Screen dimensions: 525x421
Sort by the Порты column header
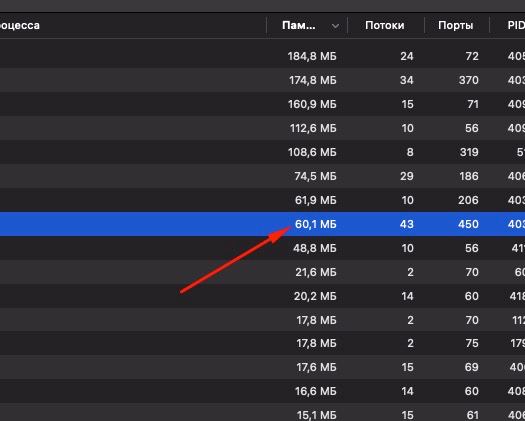coord(456,25)
